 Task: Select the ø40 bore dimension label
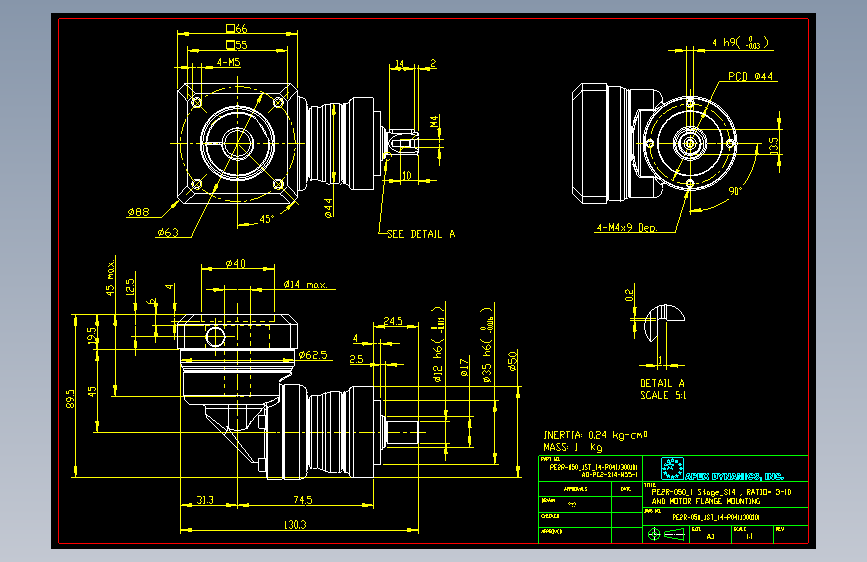pos(236,263)
